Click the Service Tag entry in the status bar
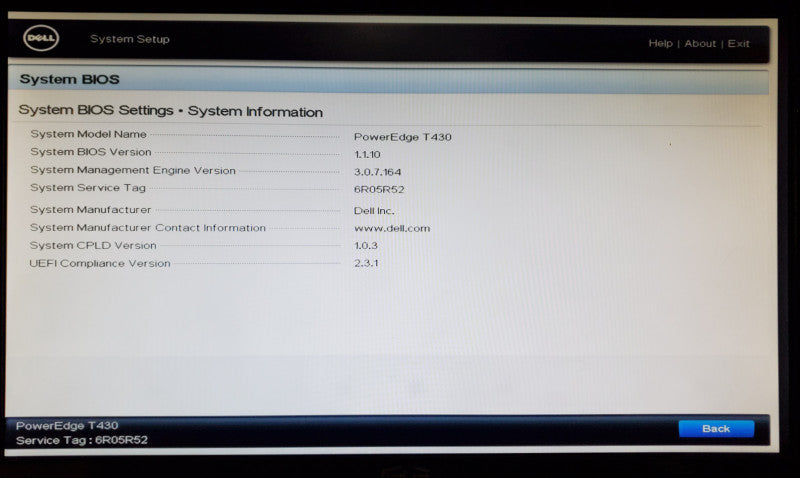 pos(82,440)
